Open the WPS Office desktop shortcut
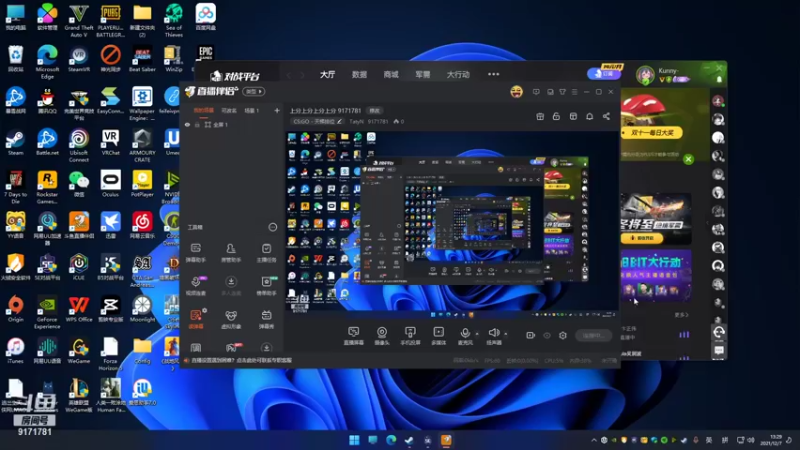 (x=79, y=309)
